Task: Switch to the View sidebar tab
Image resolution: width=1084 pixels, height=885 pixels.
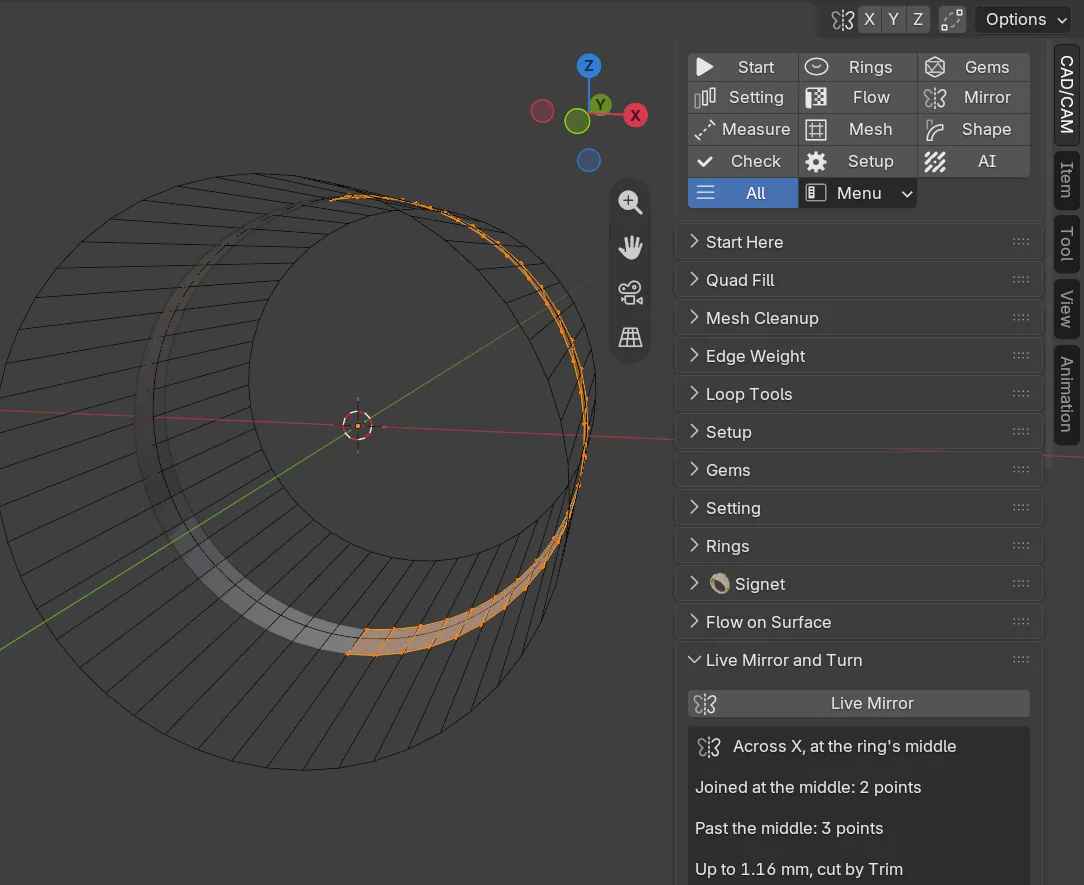Action: pyautogui.click(x=1067, y=309)
